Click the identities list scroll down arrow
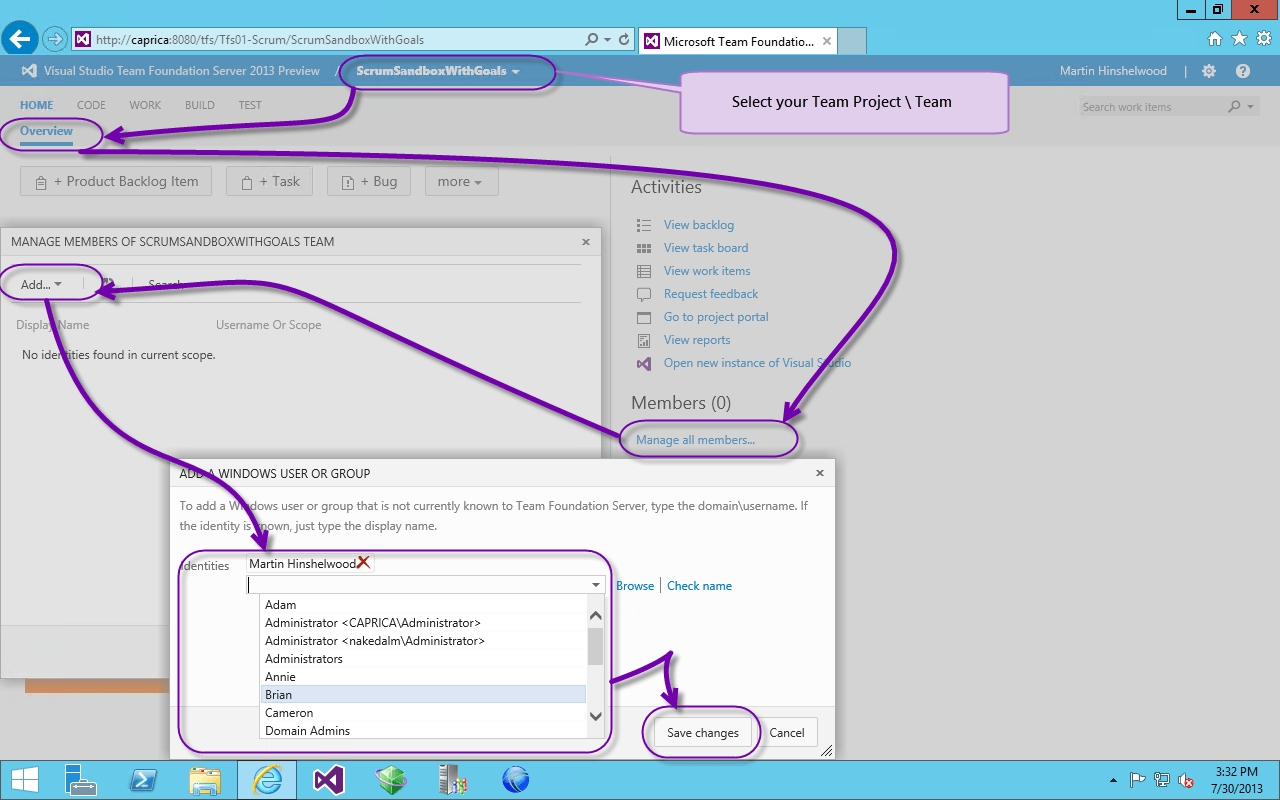 click(x=596, y=716)
